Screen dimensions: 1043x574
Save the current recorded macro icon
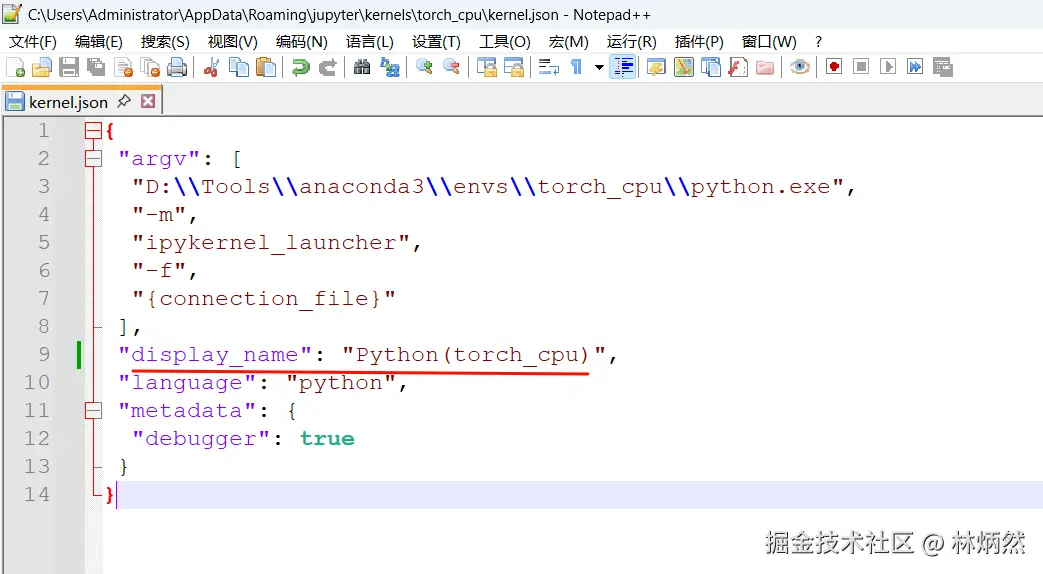[943, 67]
